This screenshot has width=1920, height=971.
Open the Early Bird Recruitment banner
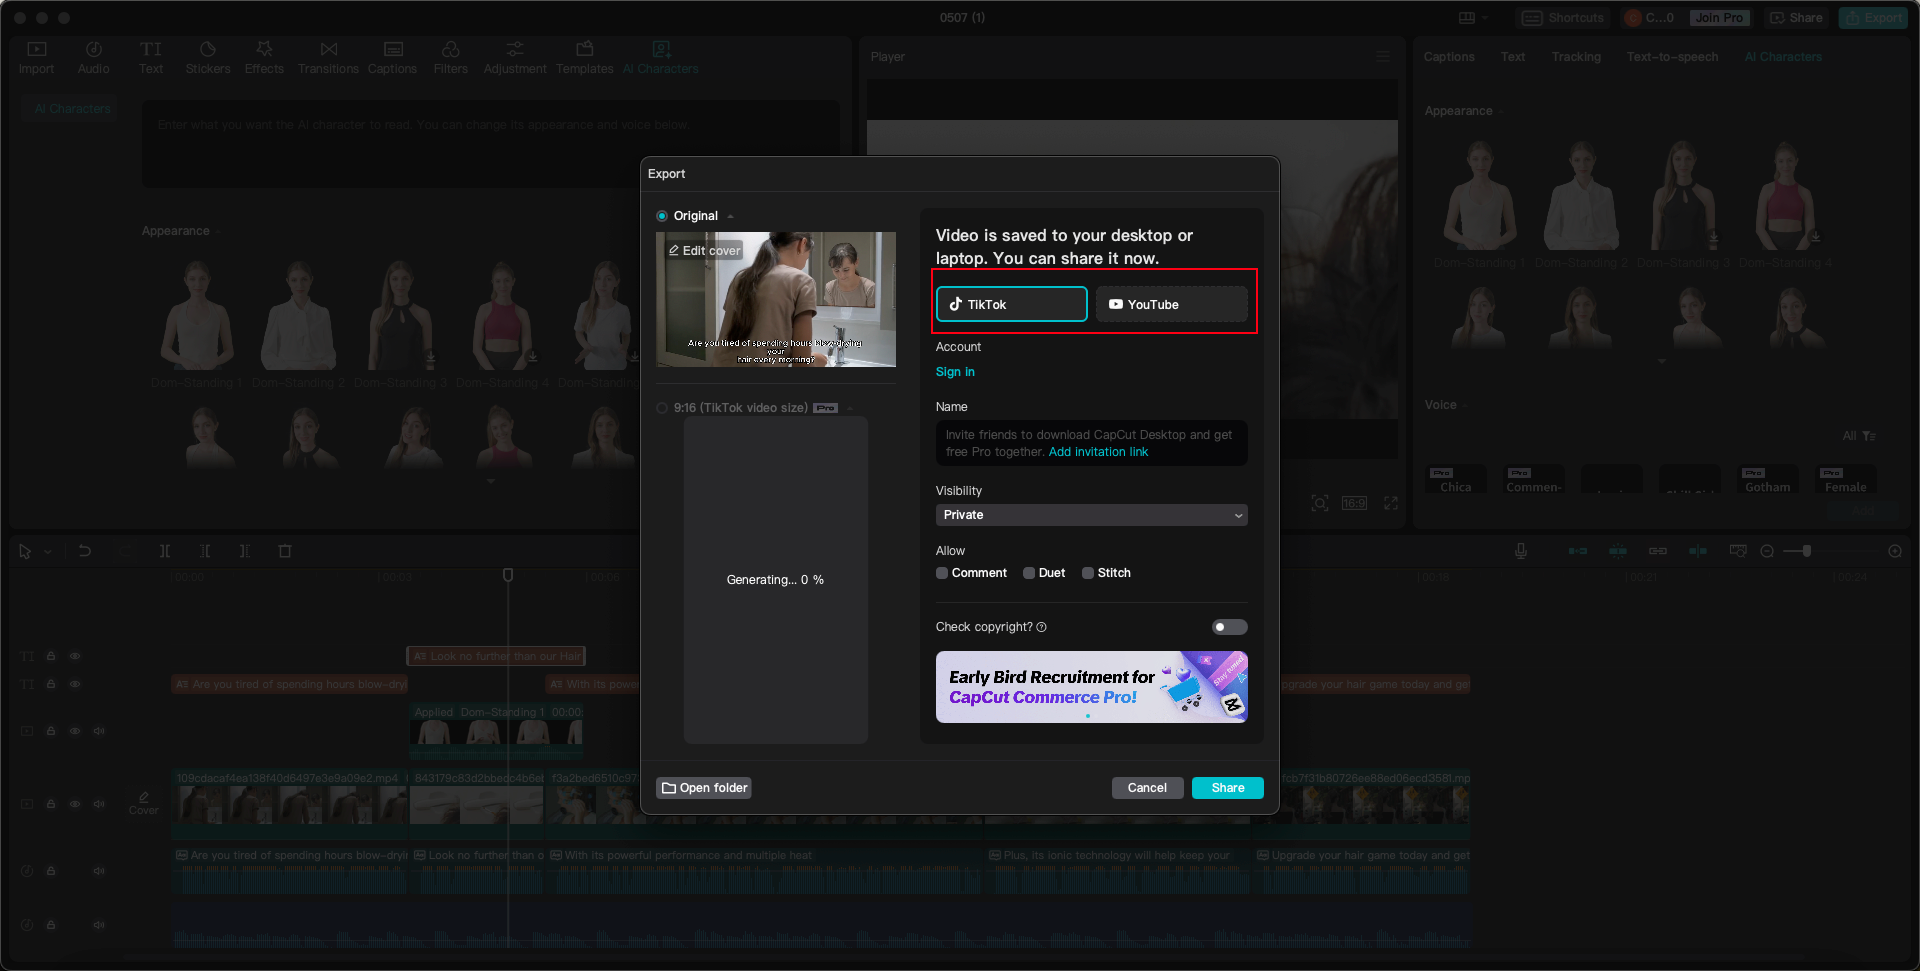pos(1091,687)
